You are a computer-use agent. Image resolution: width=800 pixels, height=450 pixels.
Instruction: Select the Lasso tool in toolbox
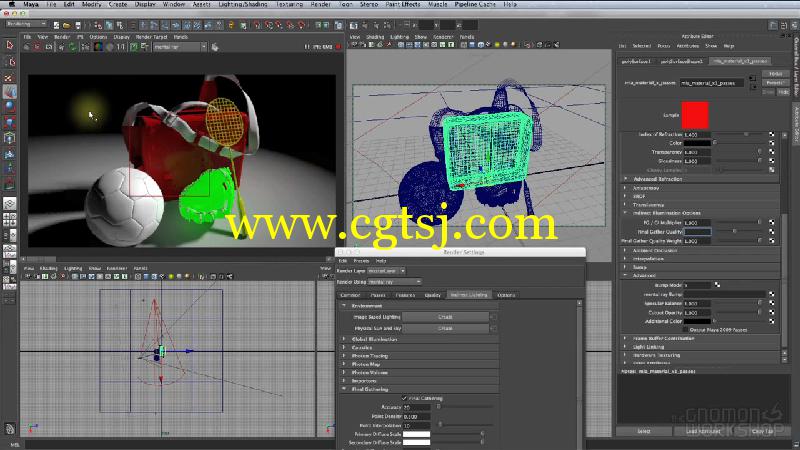click(x=9, y=62)
